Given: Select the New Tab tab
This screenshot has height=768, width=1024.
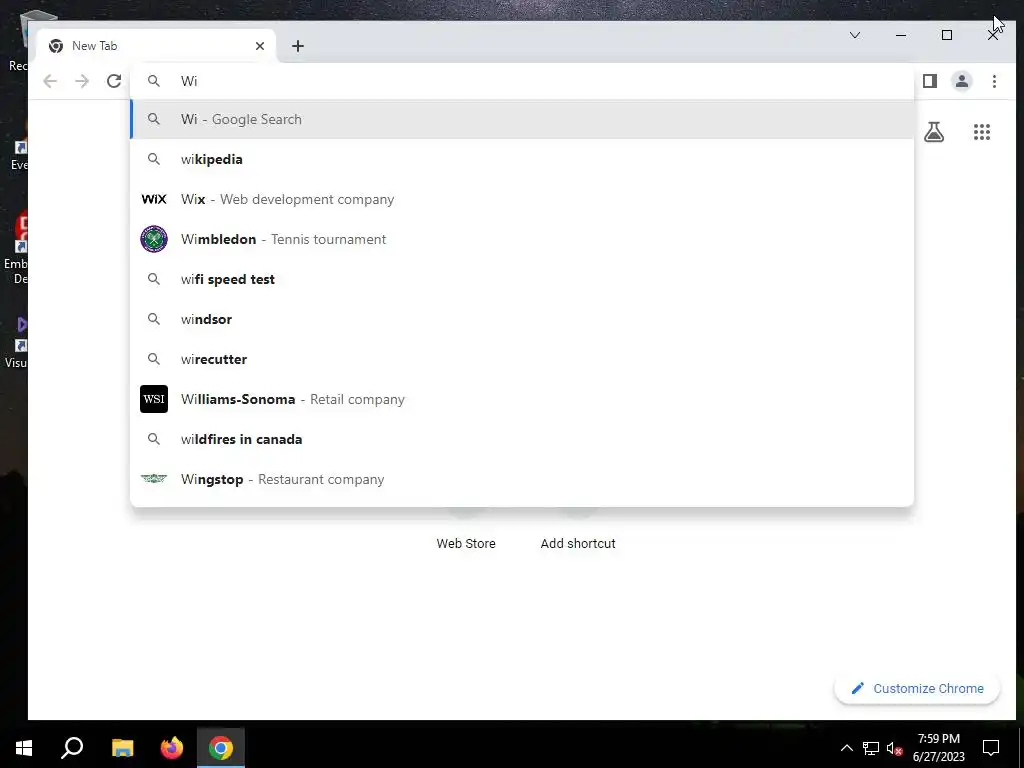Looking at the screenshot, I should [x=157, y=46].
